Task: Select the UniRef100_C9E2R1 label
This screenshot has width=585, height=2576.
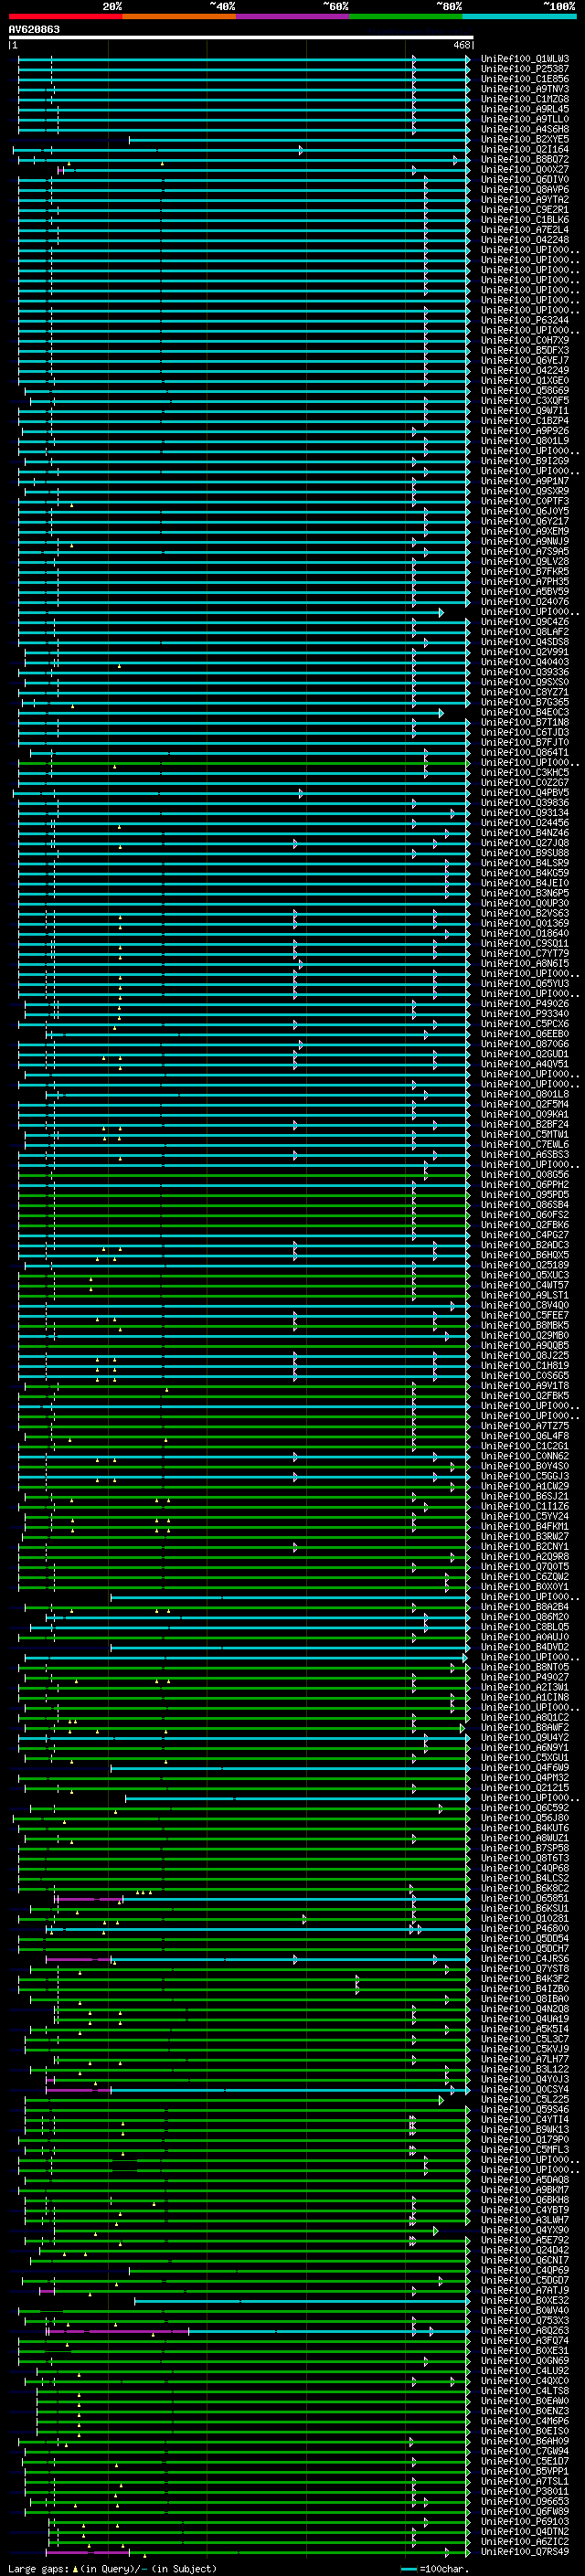Action: (x=525, y=210)
